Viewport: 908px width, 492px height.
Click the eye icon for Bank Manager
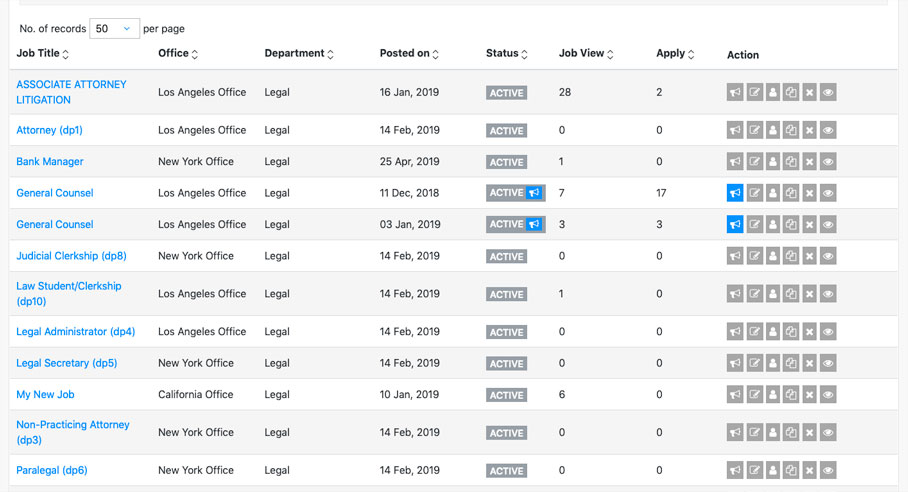[828, 162]
